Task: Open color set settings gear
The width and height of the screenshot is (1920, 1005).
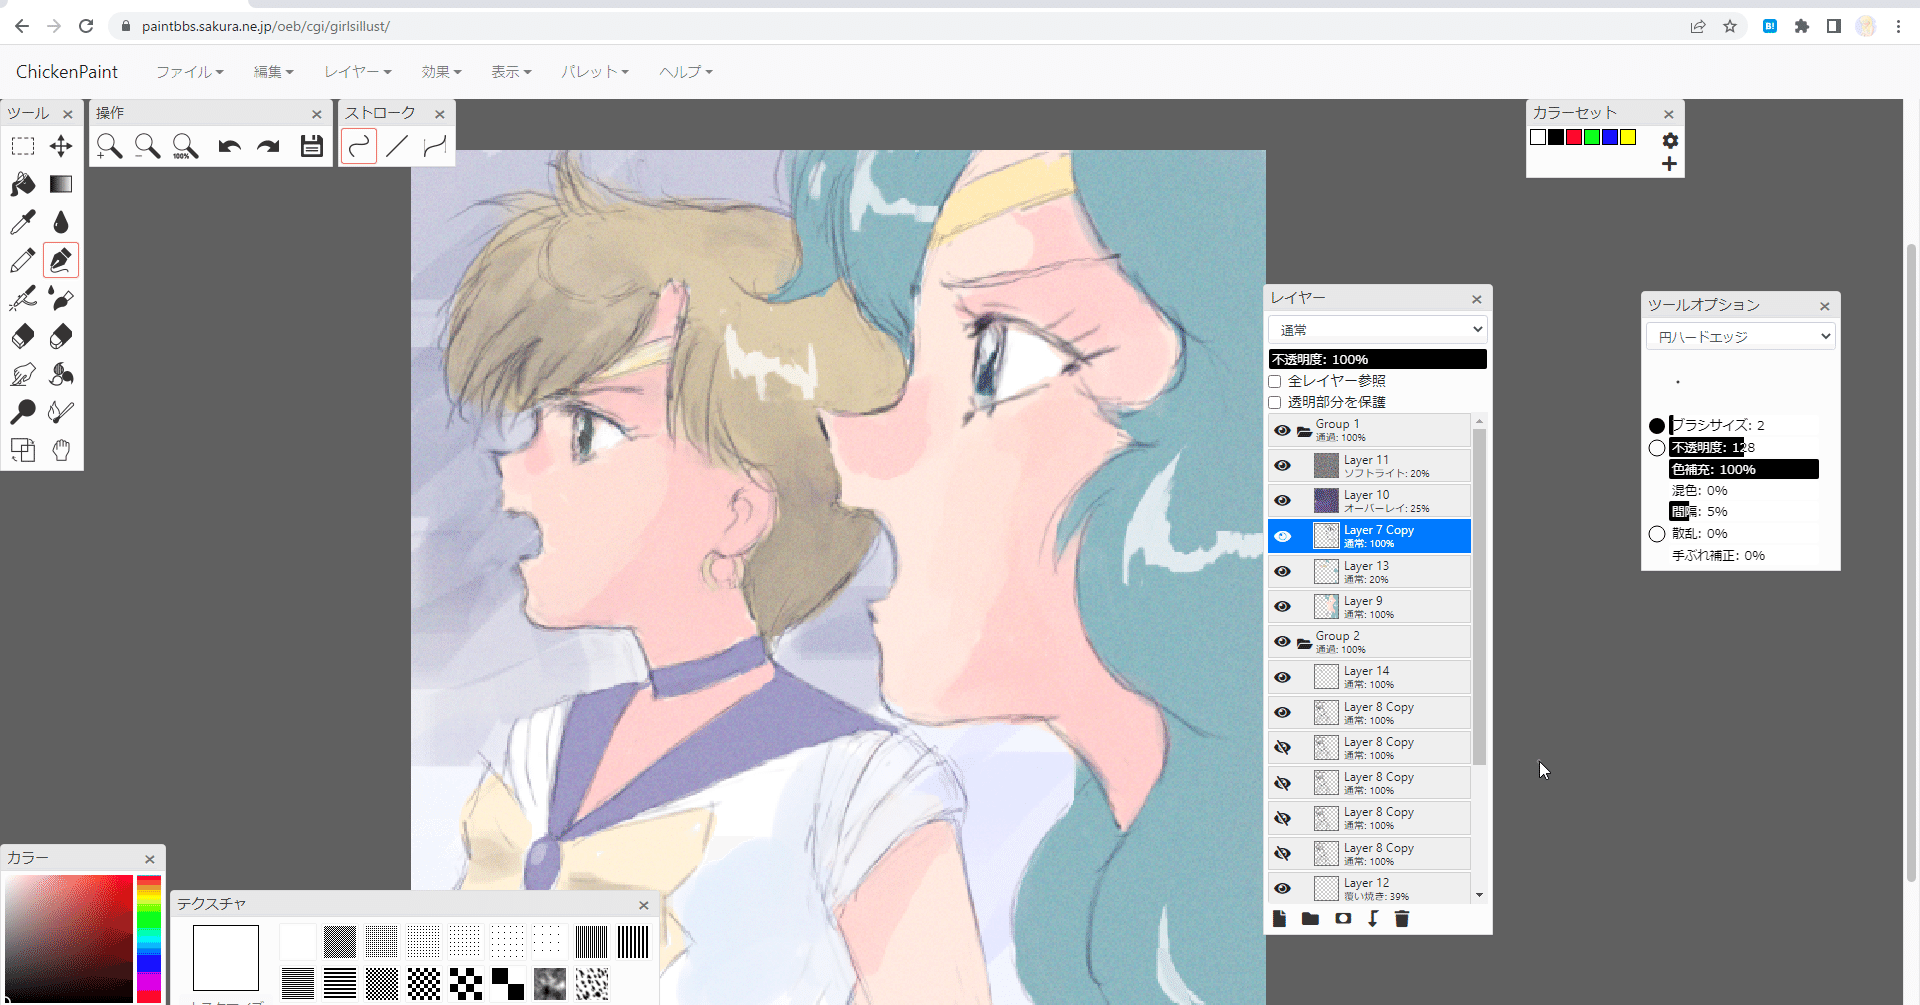Action: [1670, 141]
